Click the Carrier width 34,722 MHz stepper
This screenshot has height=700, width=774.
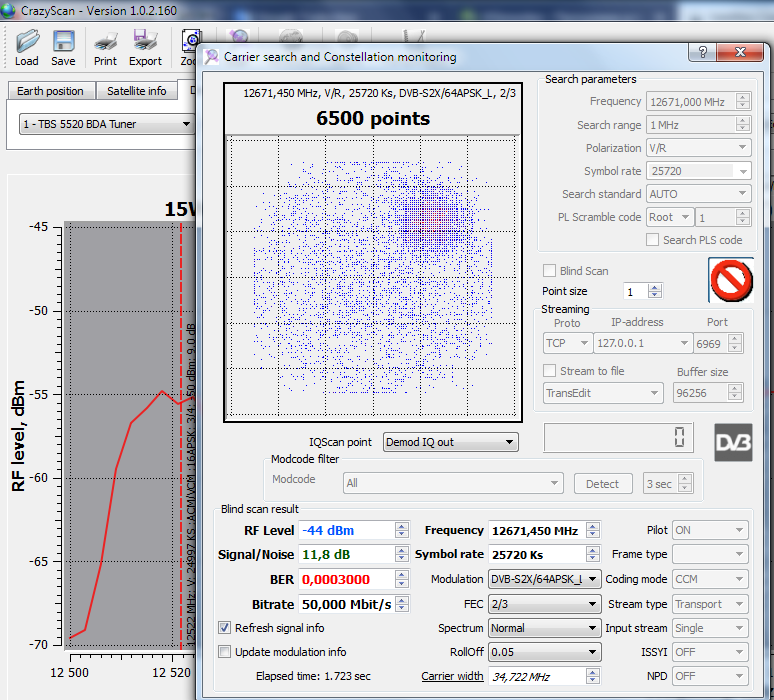coord(593,676)
